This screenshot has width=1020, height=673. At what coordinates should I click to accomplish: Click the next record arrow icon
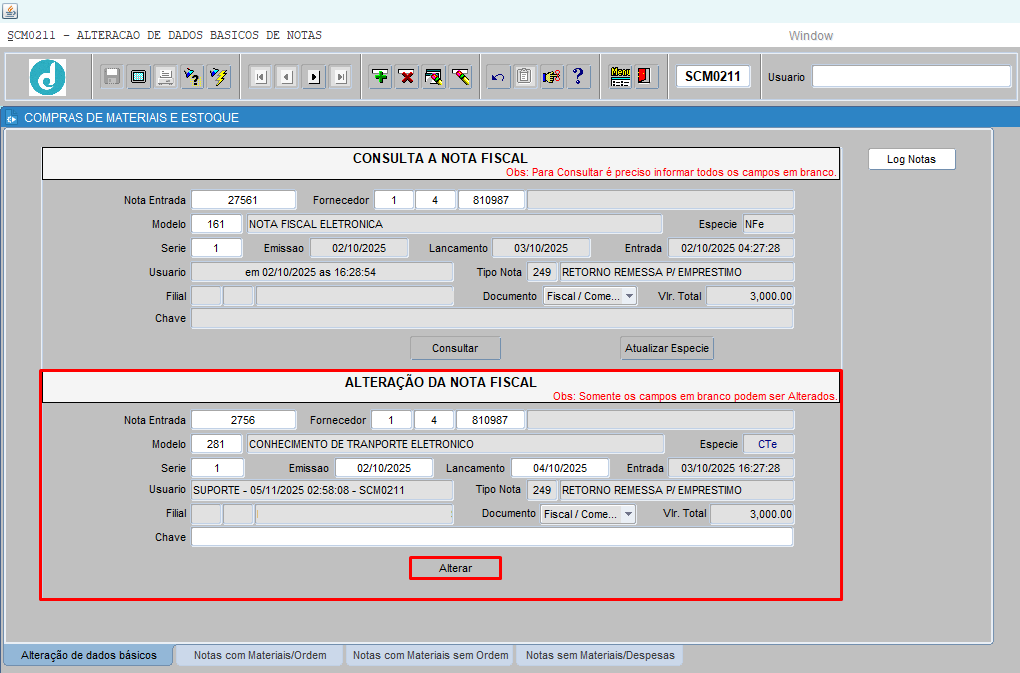click(x=313, y=77)
